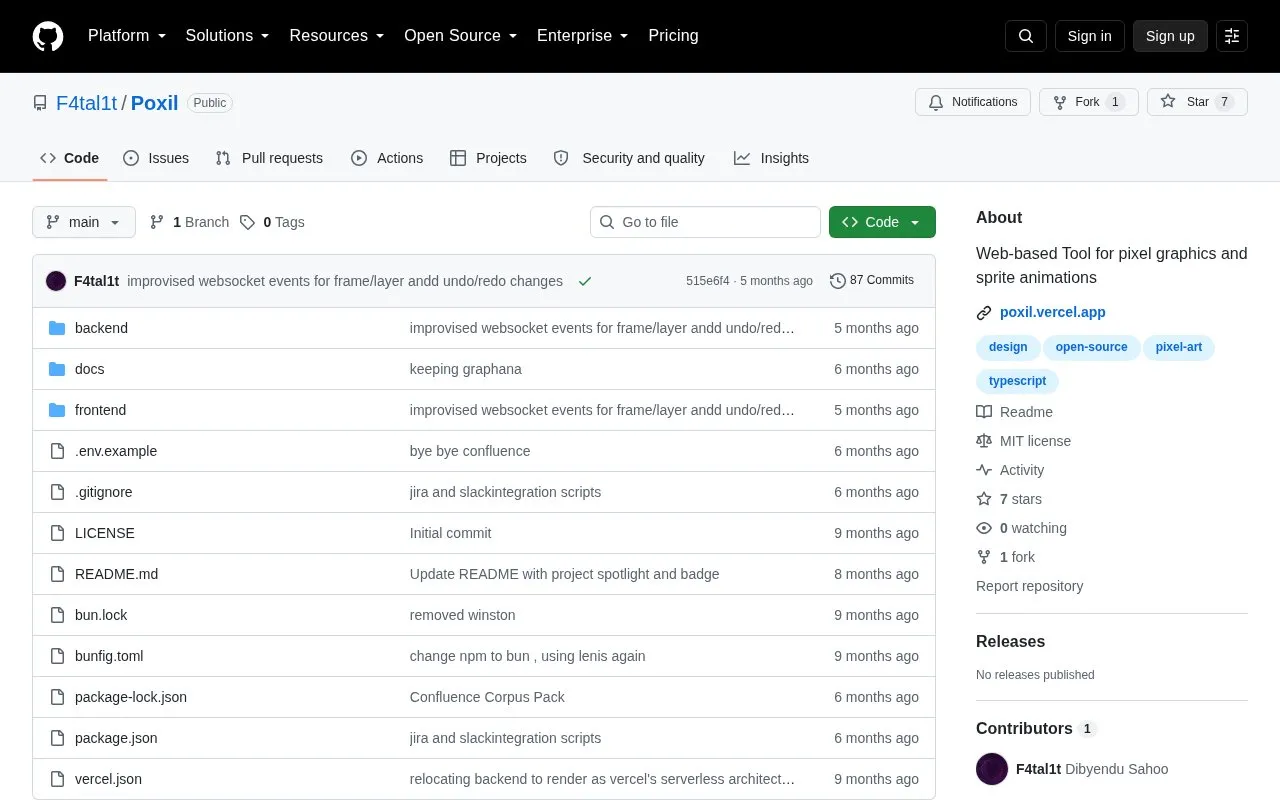This screenshot has width=1280, height=800.
Task: Click the Notifications bell button
Action: pos(973,102)
